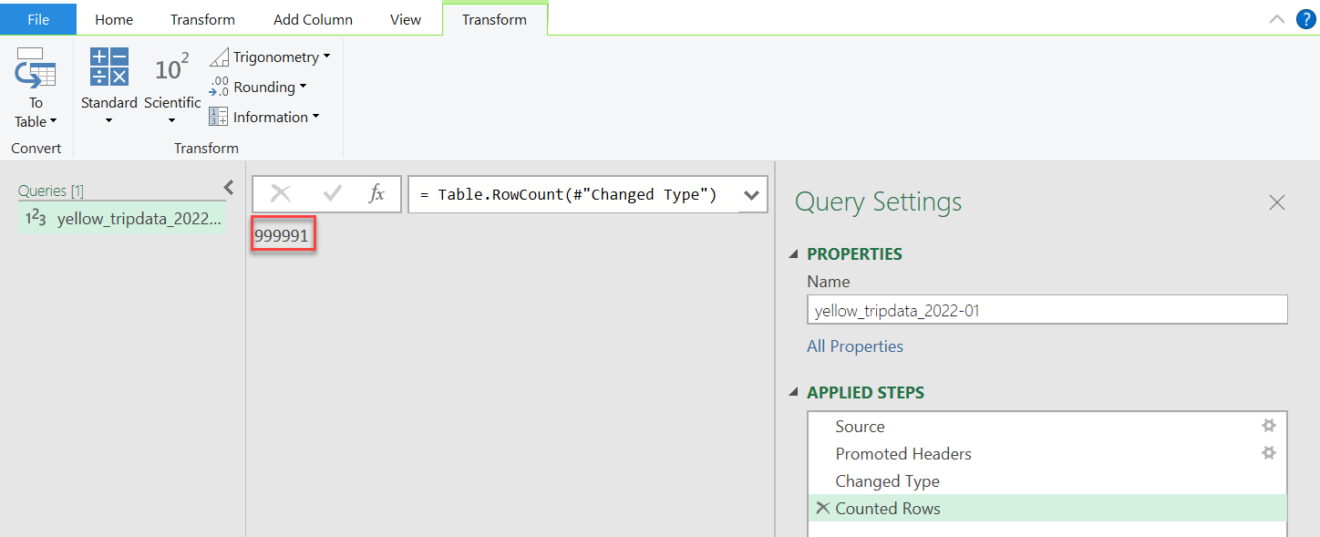
Task: Switch to the View tab
Action: click(405, 19)
